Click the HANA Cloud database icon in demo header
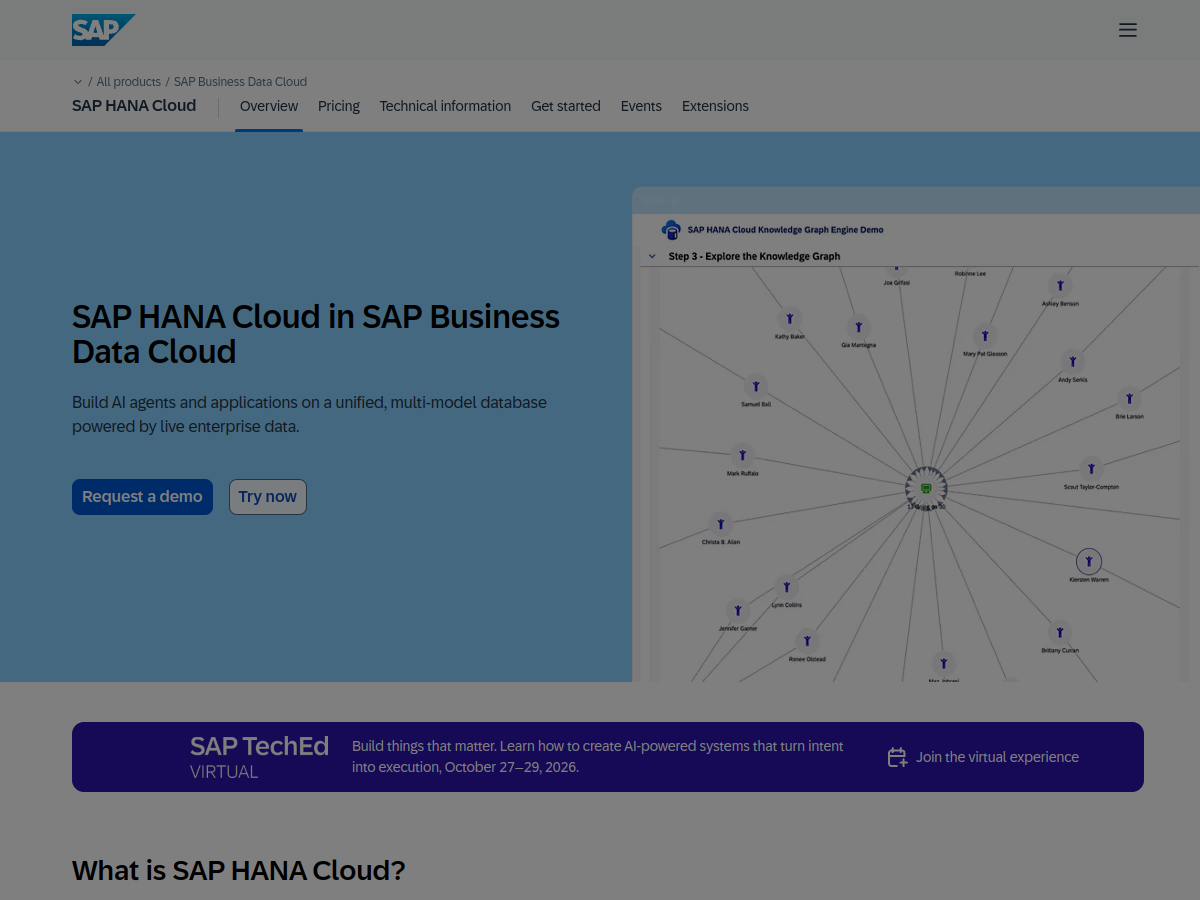Screen dimensions: 1200x900 671,230
